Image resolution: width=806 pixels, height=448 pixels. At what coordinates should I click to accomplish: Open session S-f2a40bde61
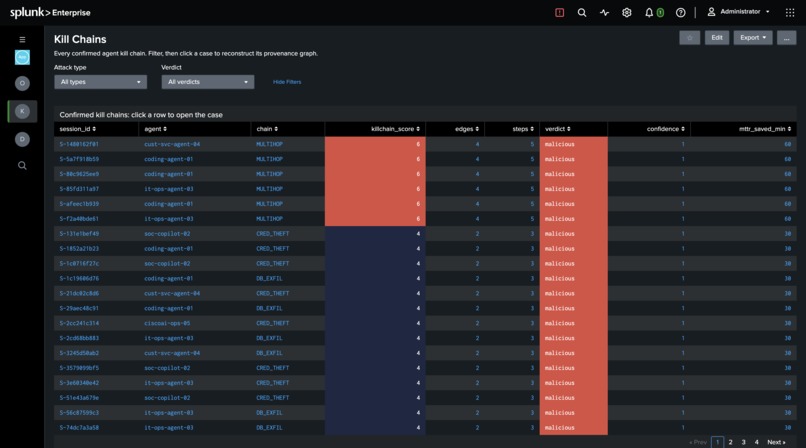(x=79, y=218)
